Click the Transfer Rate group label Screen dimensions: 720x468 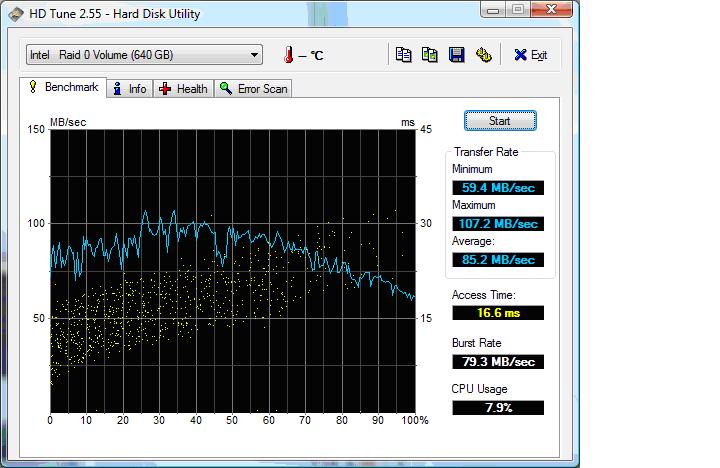pos(486,152)
